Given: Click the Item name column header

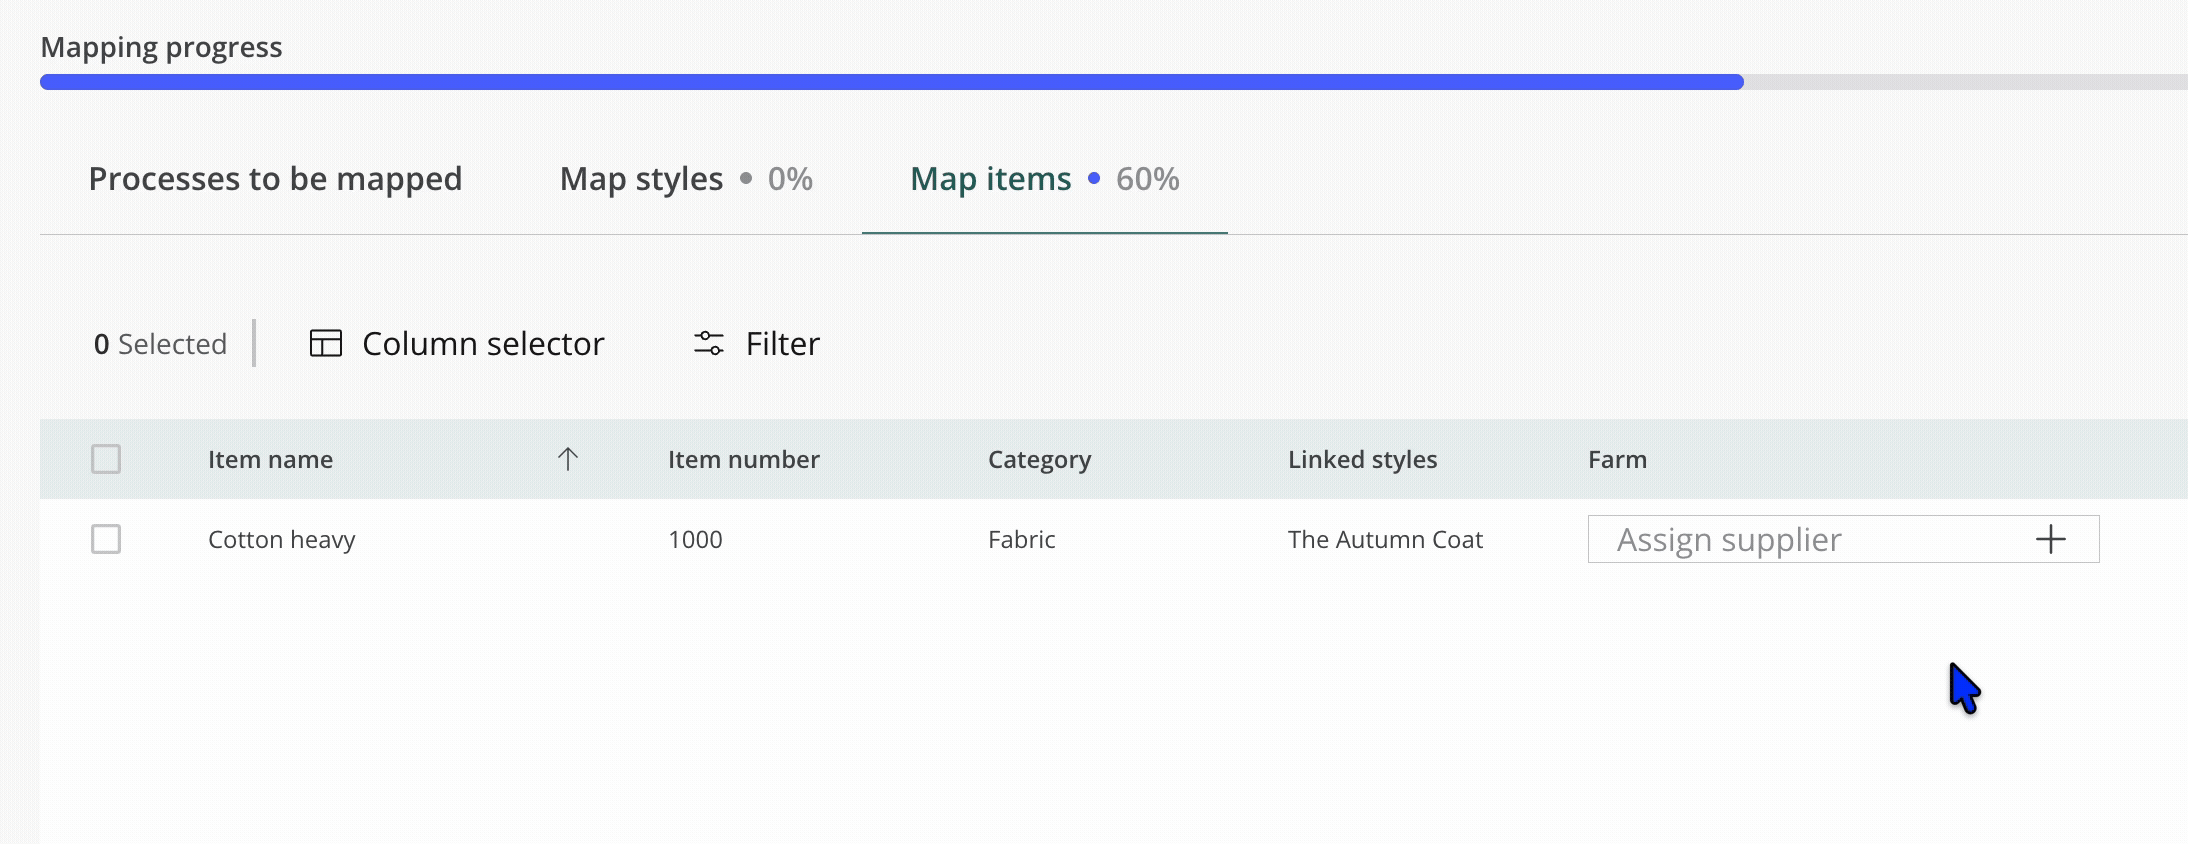Looking at the screenshot, I should pos(270,460).
